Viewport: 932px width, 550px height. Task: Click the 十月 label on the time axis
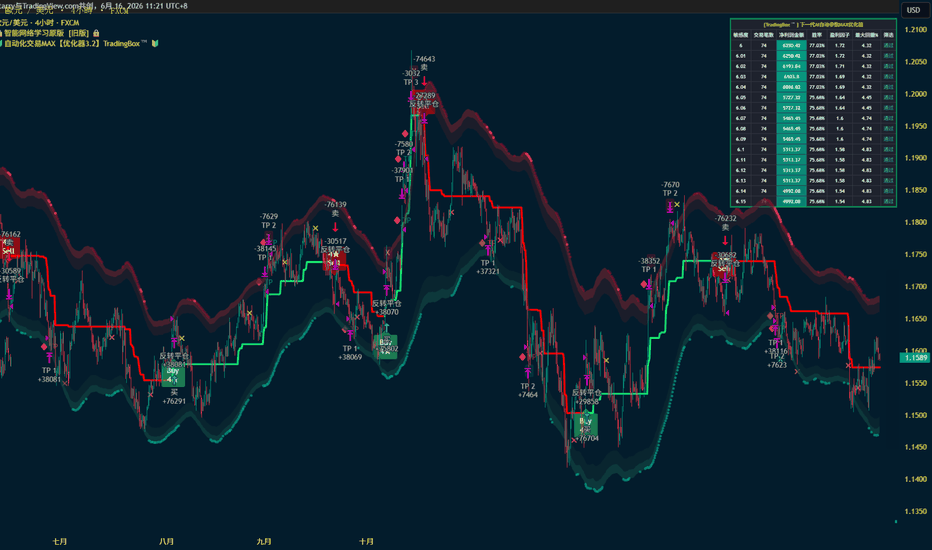coord(366,541)
